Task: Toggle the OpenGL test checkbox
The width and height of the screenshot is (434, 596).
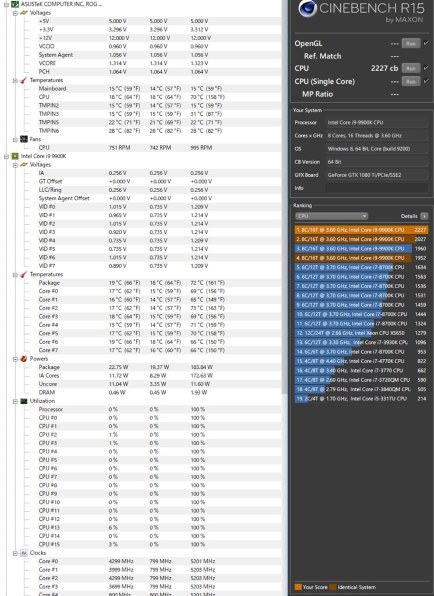Action: (x=426, y=43)
